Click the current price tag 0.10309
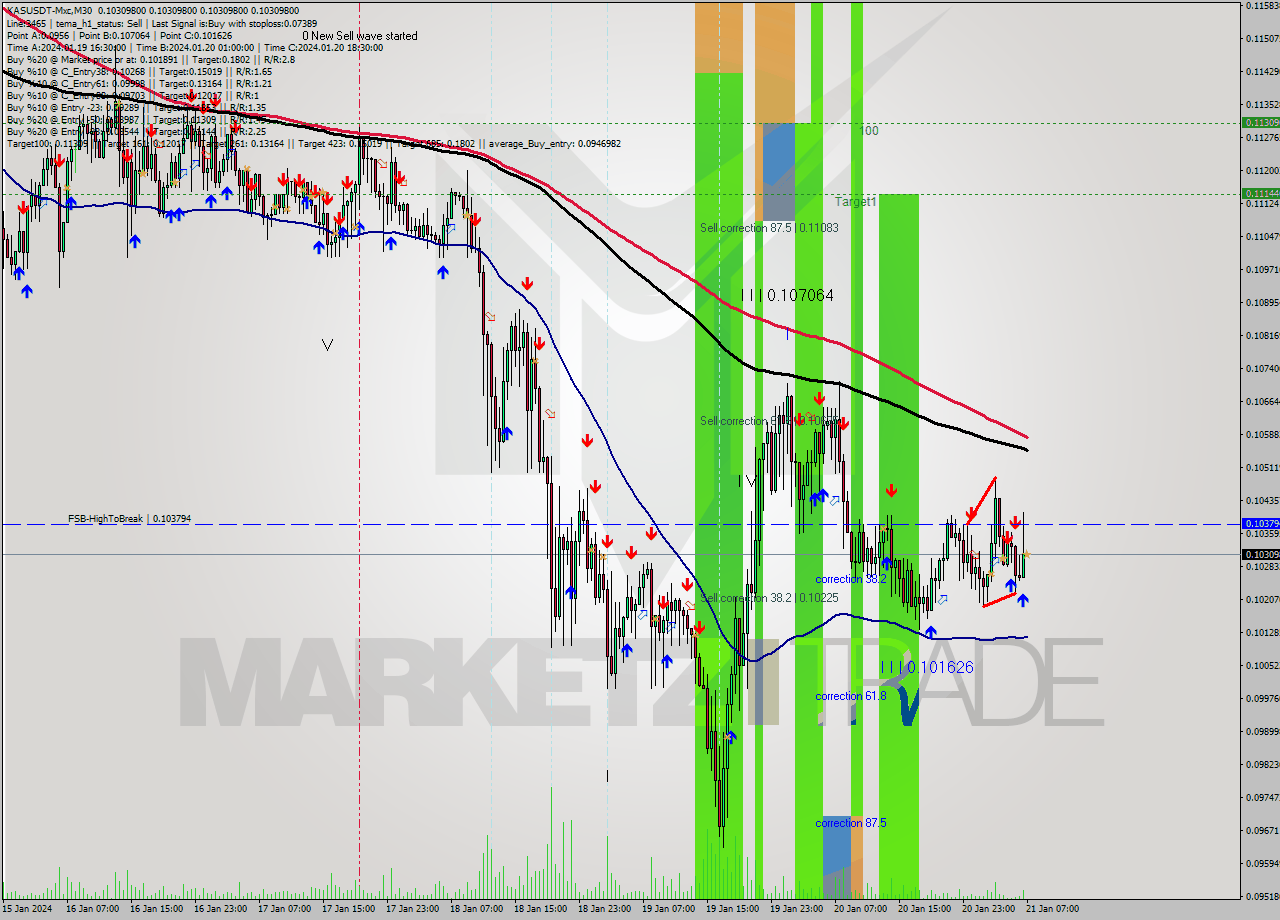1280x920 pixels. [x=1259, y=554]
